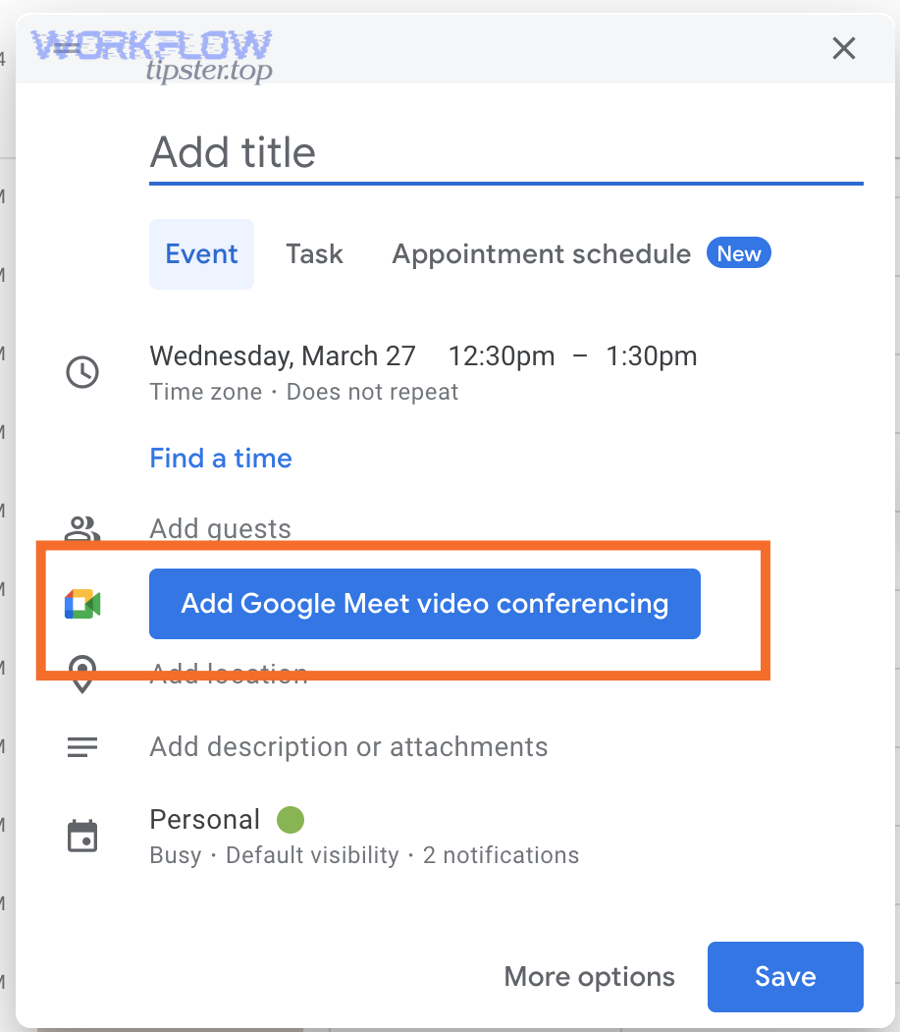This screenshot has height=1032, width=900.
Task: Switch to the Task tab
Action: tap(314, 254)
